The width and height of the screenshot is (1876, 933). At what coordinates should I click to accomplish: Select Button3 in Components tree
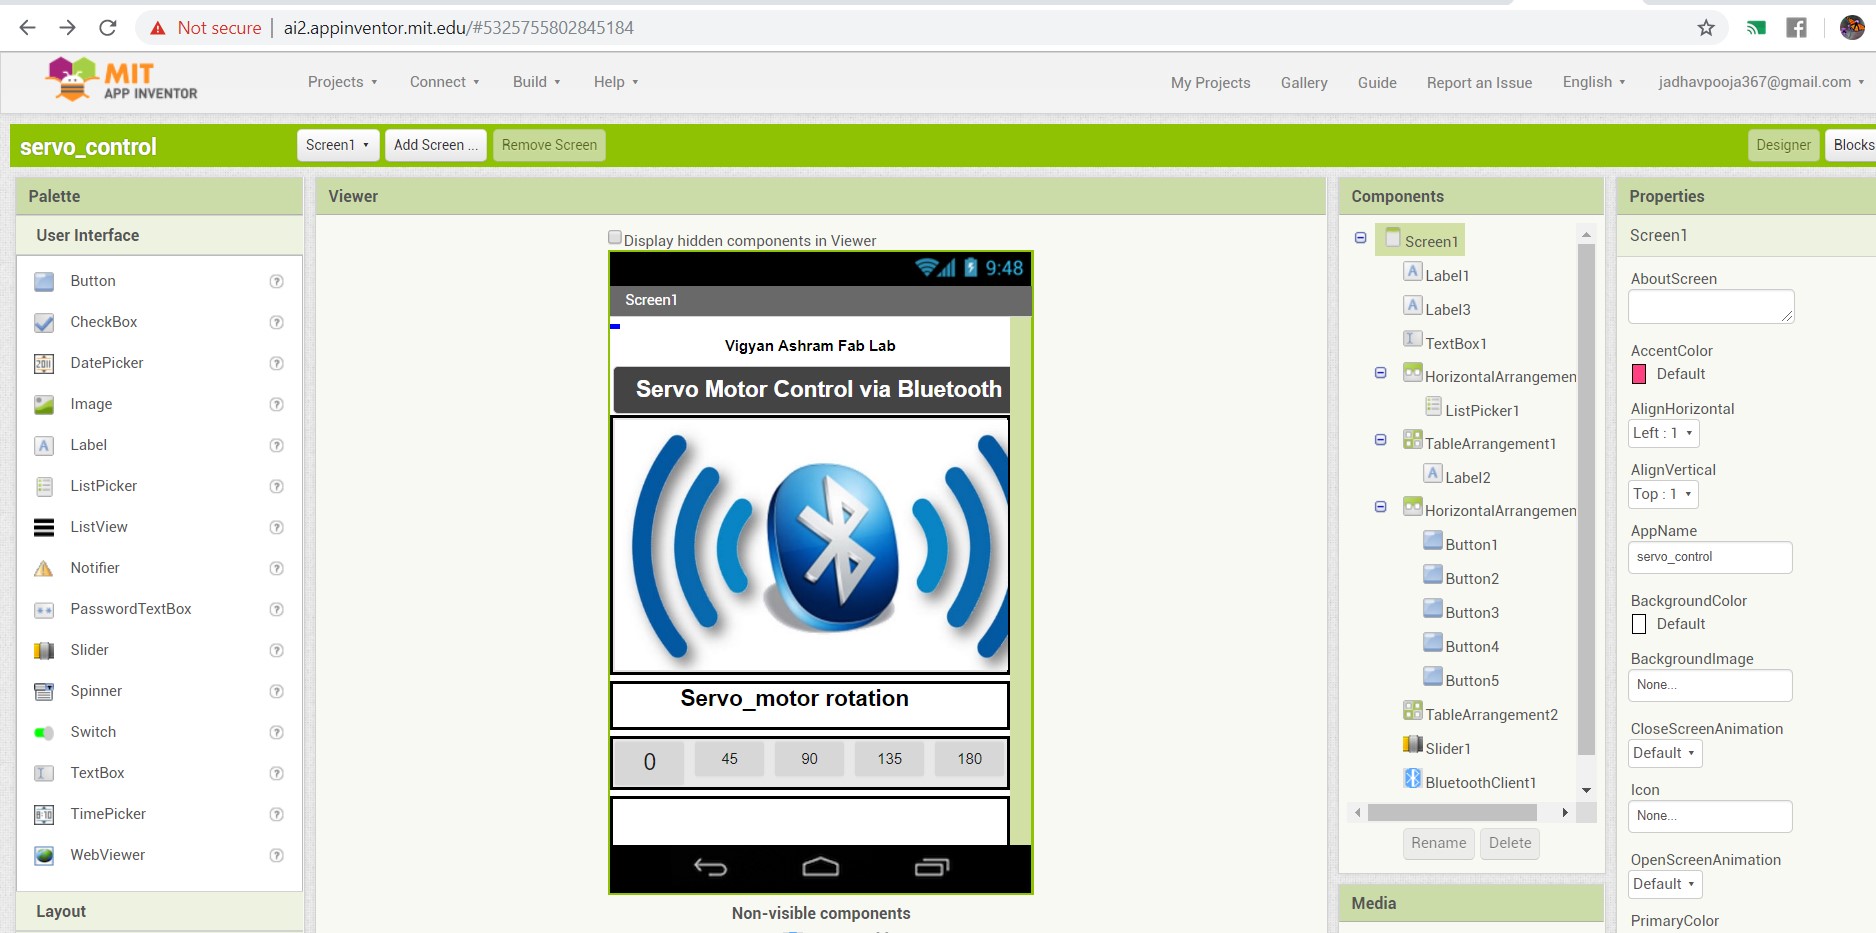point(1472,613)
